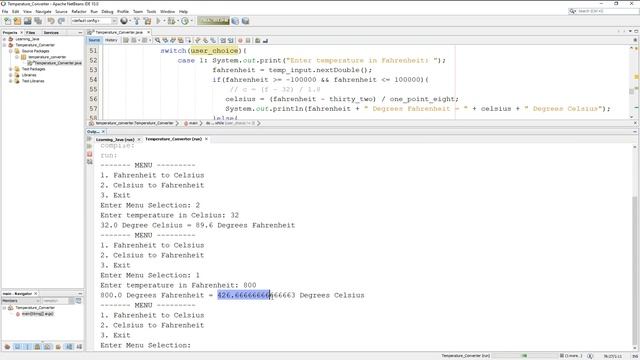Click the red Start Macro Recording icon

click(x=240, y=40)
